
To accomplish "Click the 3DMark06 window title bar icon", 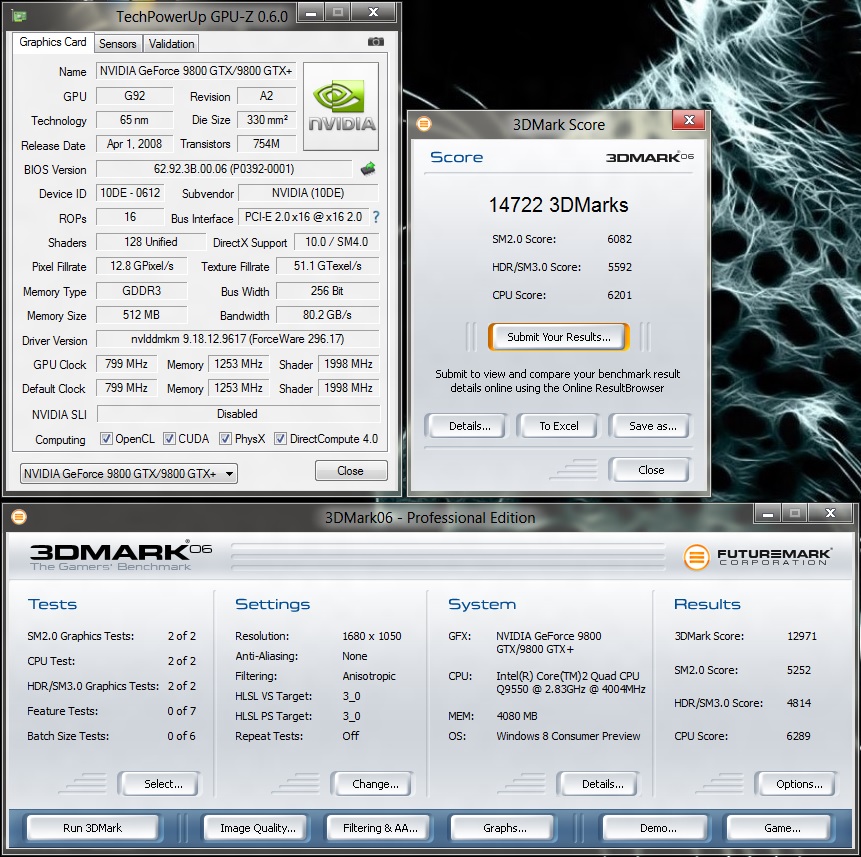I will pyautogui.click(x=19, y=517).
